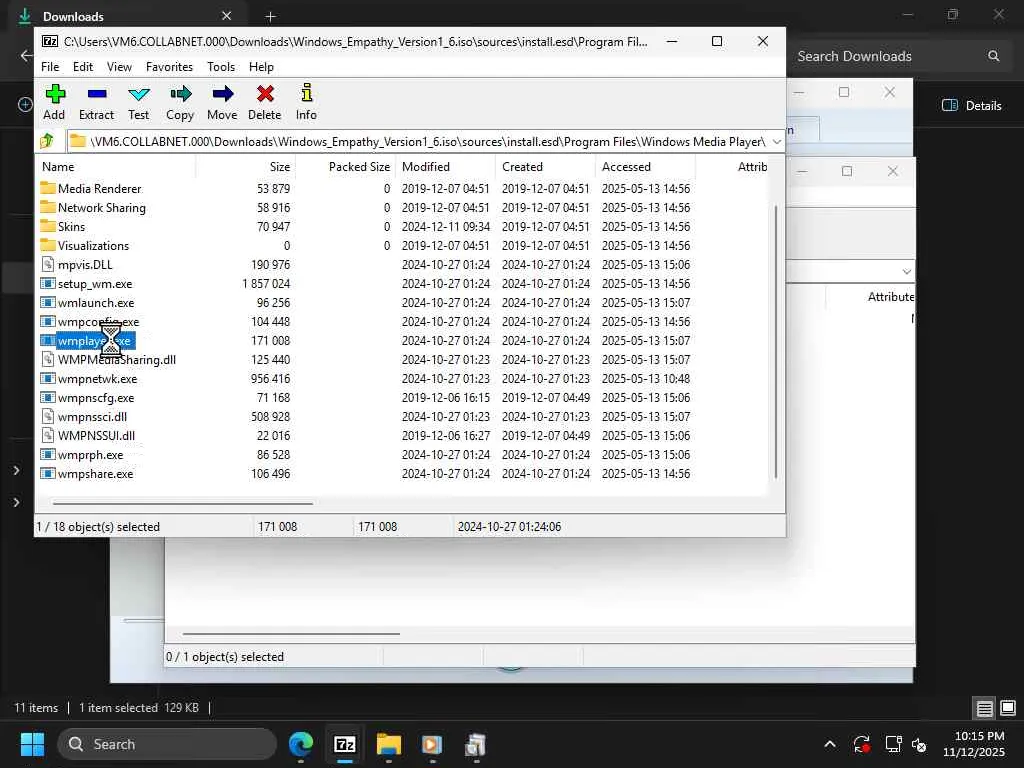1024x768 pixels.
Task: Switch Explorer to details list view
Action: (984, 708)
